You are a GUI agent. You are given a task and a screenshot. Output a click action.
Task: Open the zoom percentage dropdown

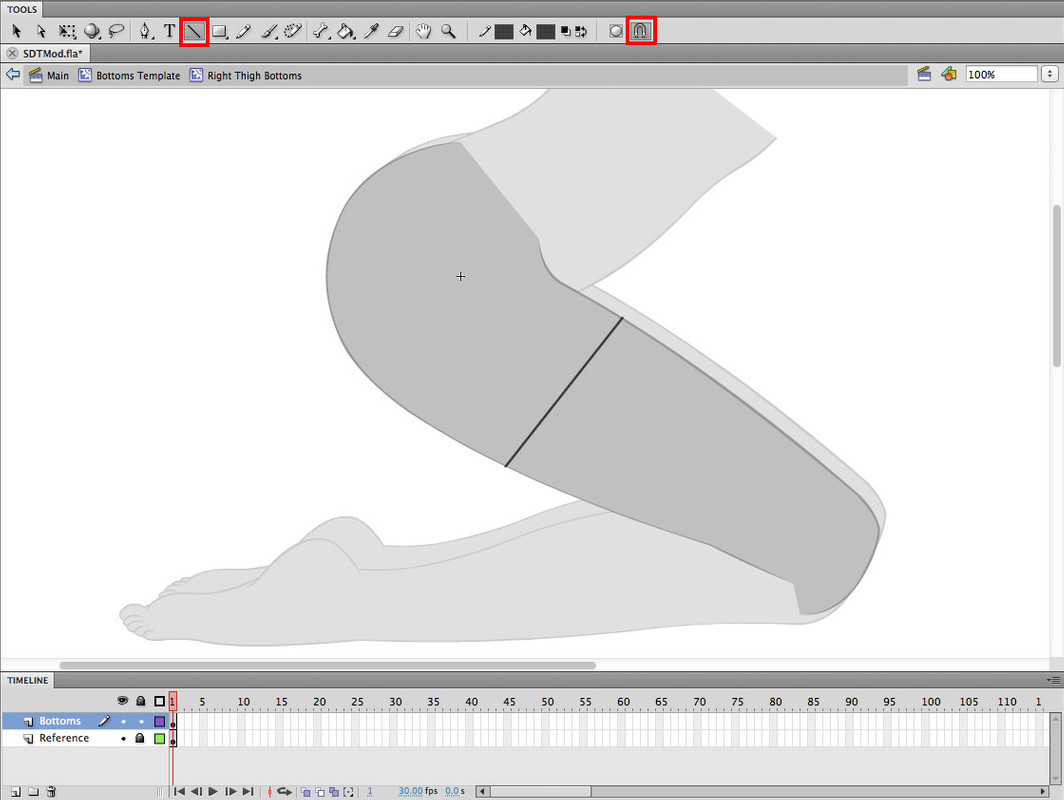1049,74
